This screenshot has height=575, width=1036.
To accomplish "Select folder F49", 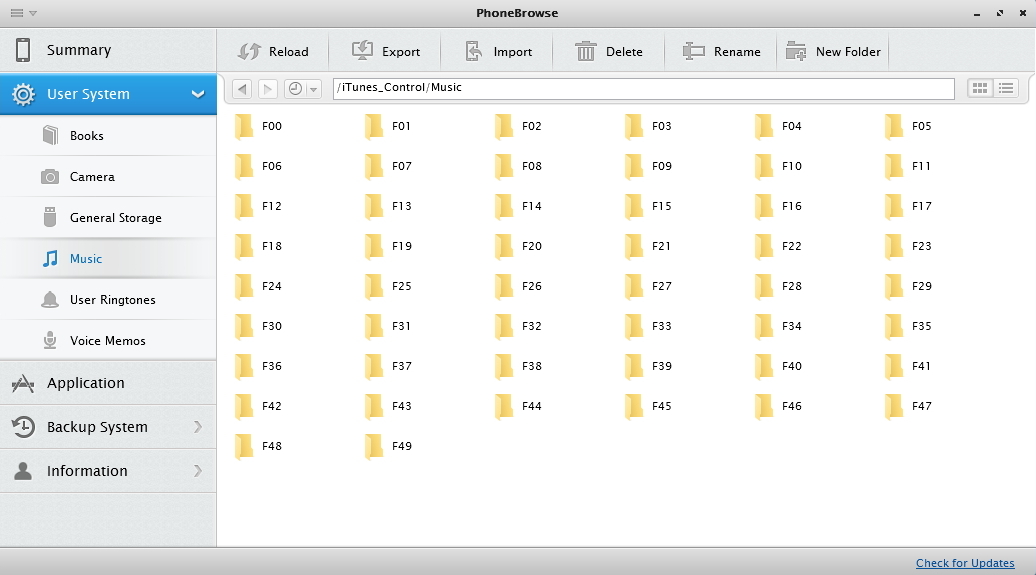I will coord(388,445).
